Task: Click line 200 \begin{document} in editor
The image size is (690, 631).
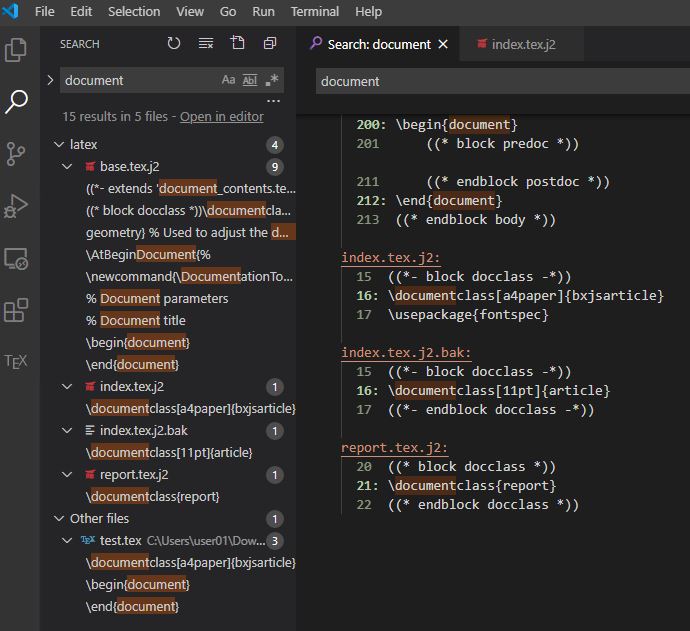Action: click(457, 125)
